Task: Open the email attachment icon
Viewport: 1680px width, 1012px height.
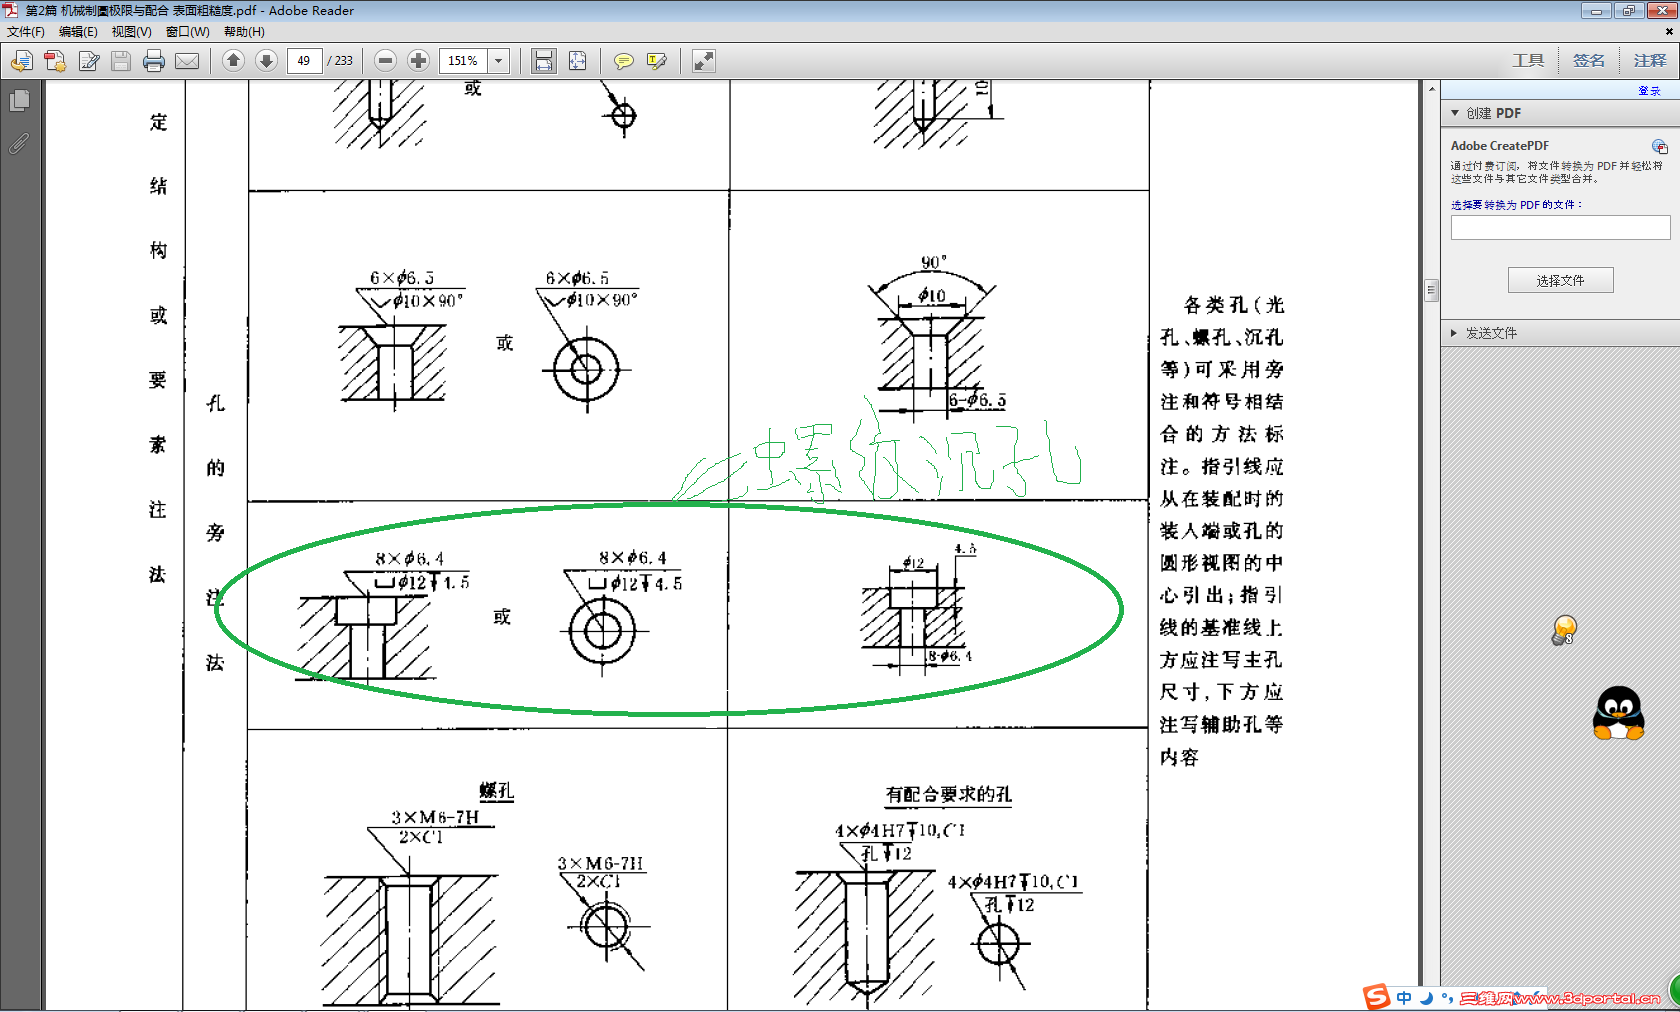Action: pyautogui.click(x=187, y=61)
